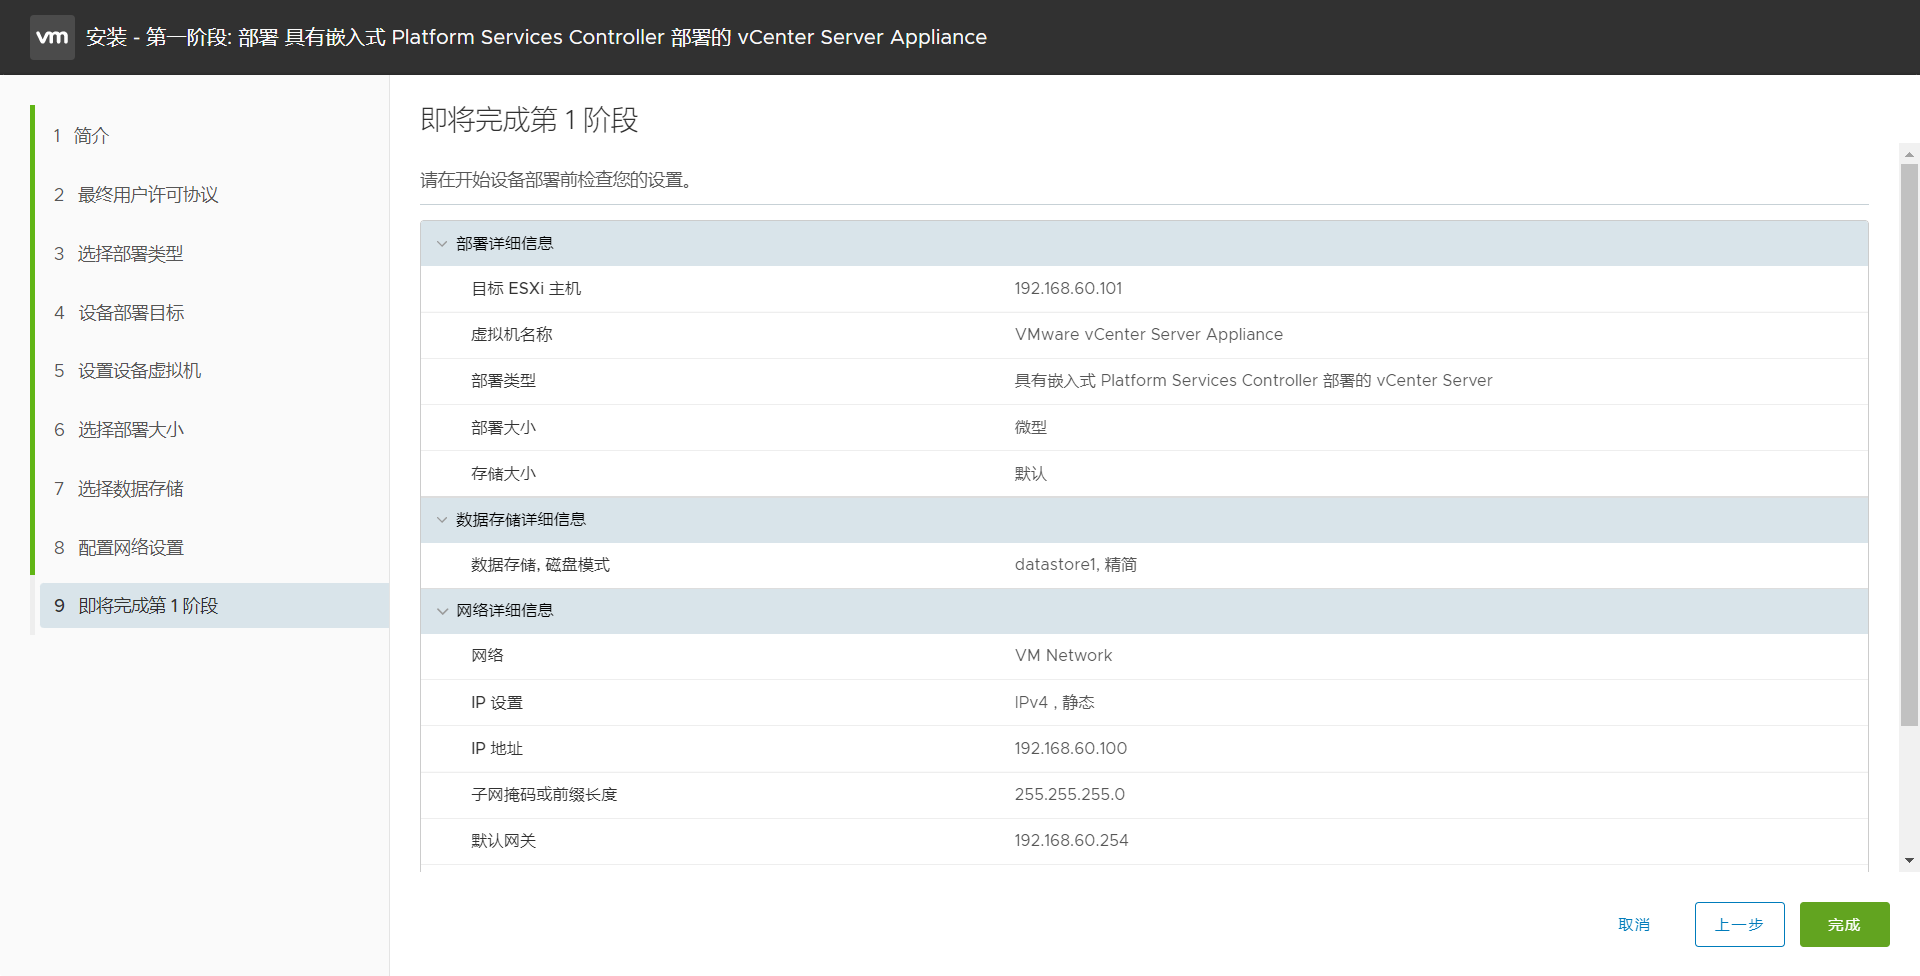
Task: Select step 4 设备部署目标
Action: point(118,312)
